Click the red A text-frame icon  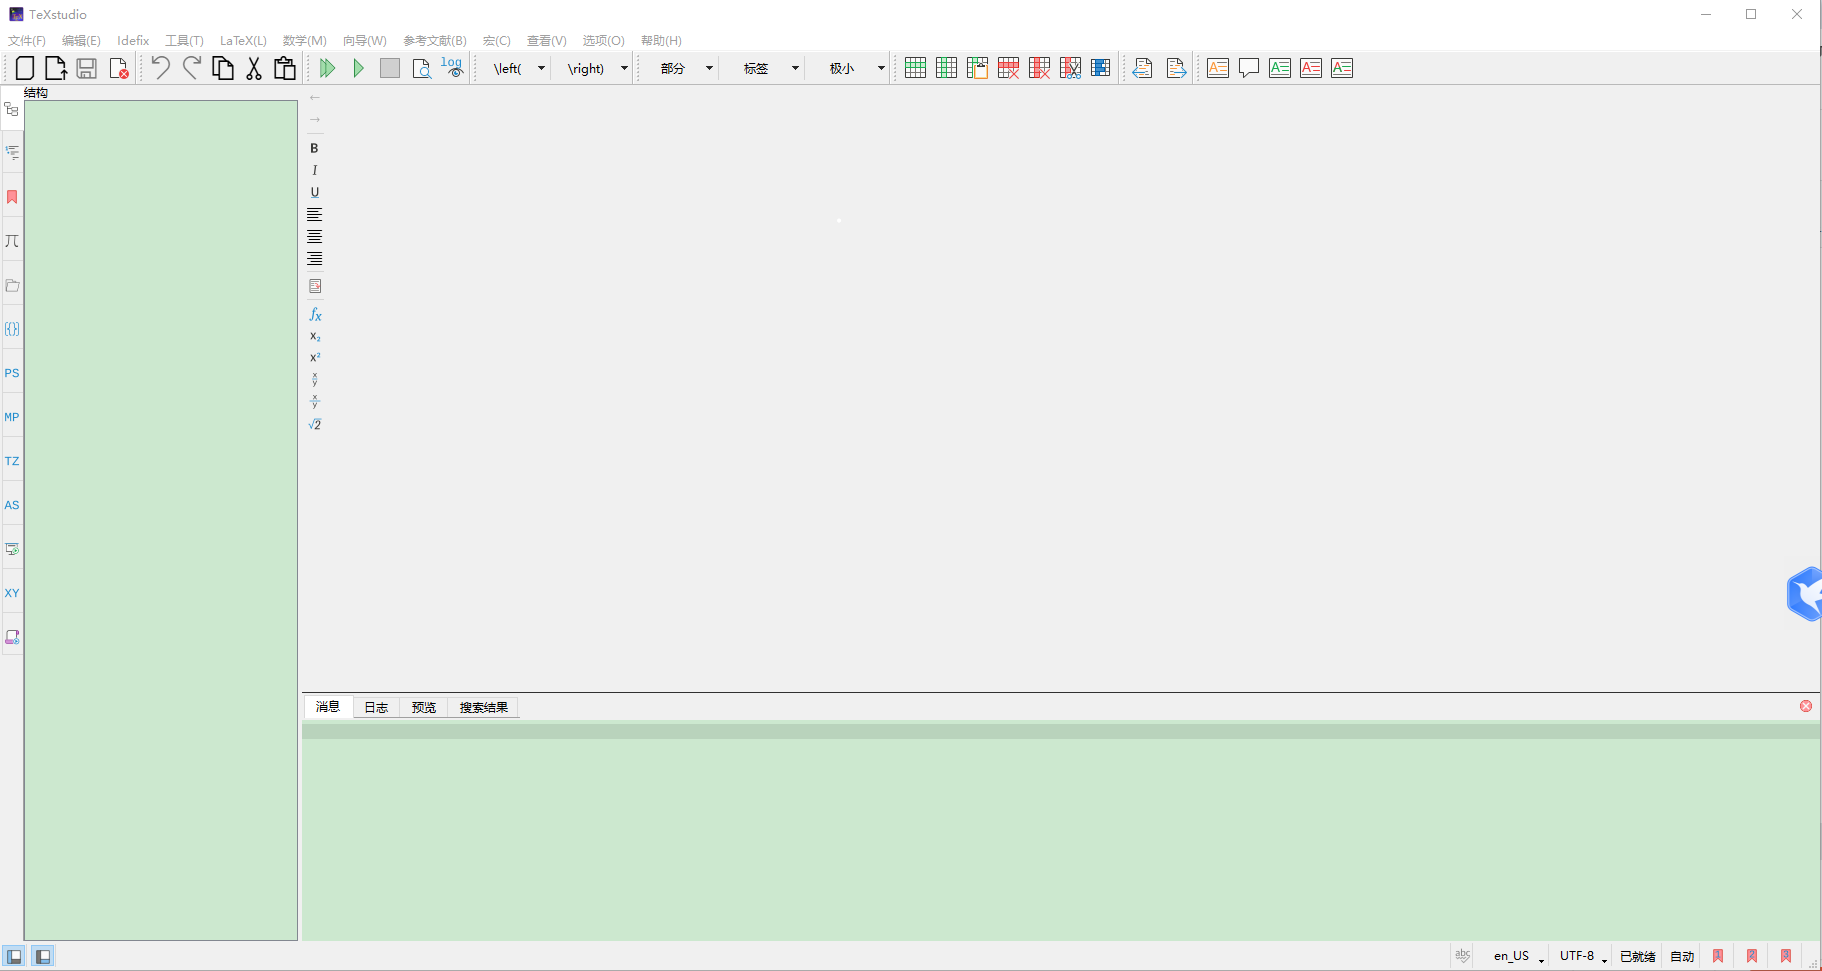(1311, 68)
